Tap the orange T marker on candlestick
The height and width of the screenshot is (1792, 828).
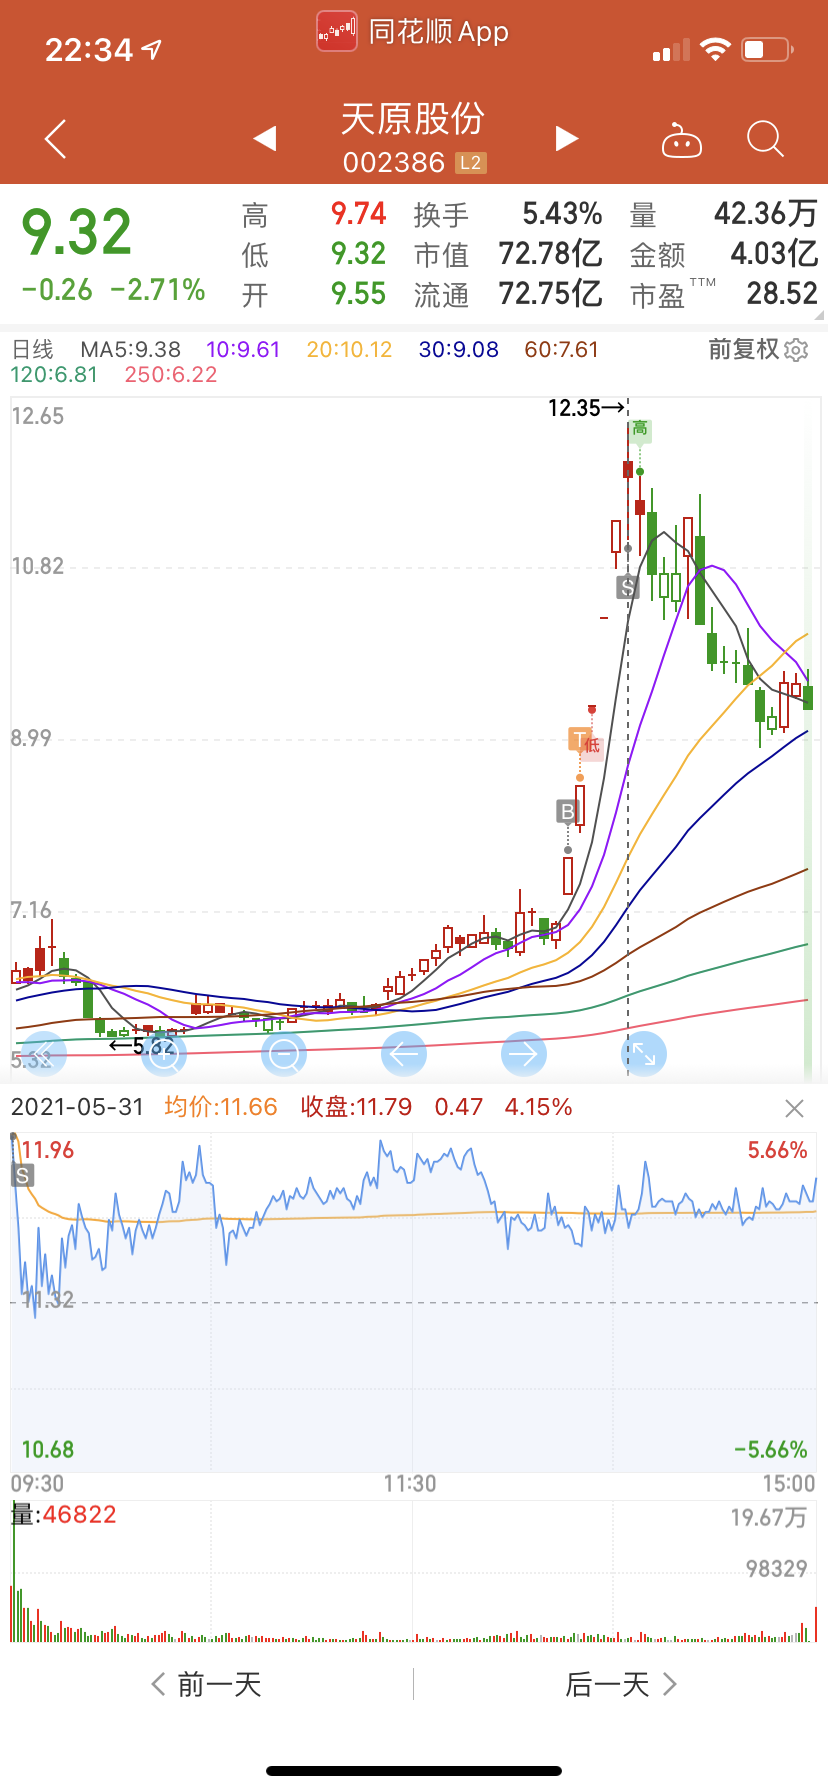(579, 740)
